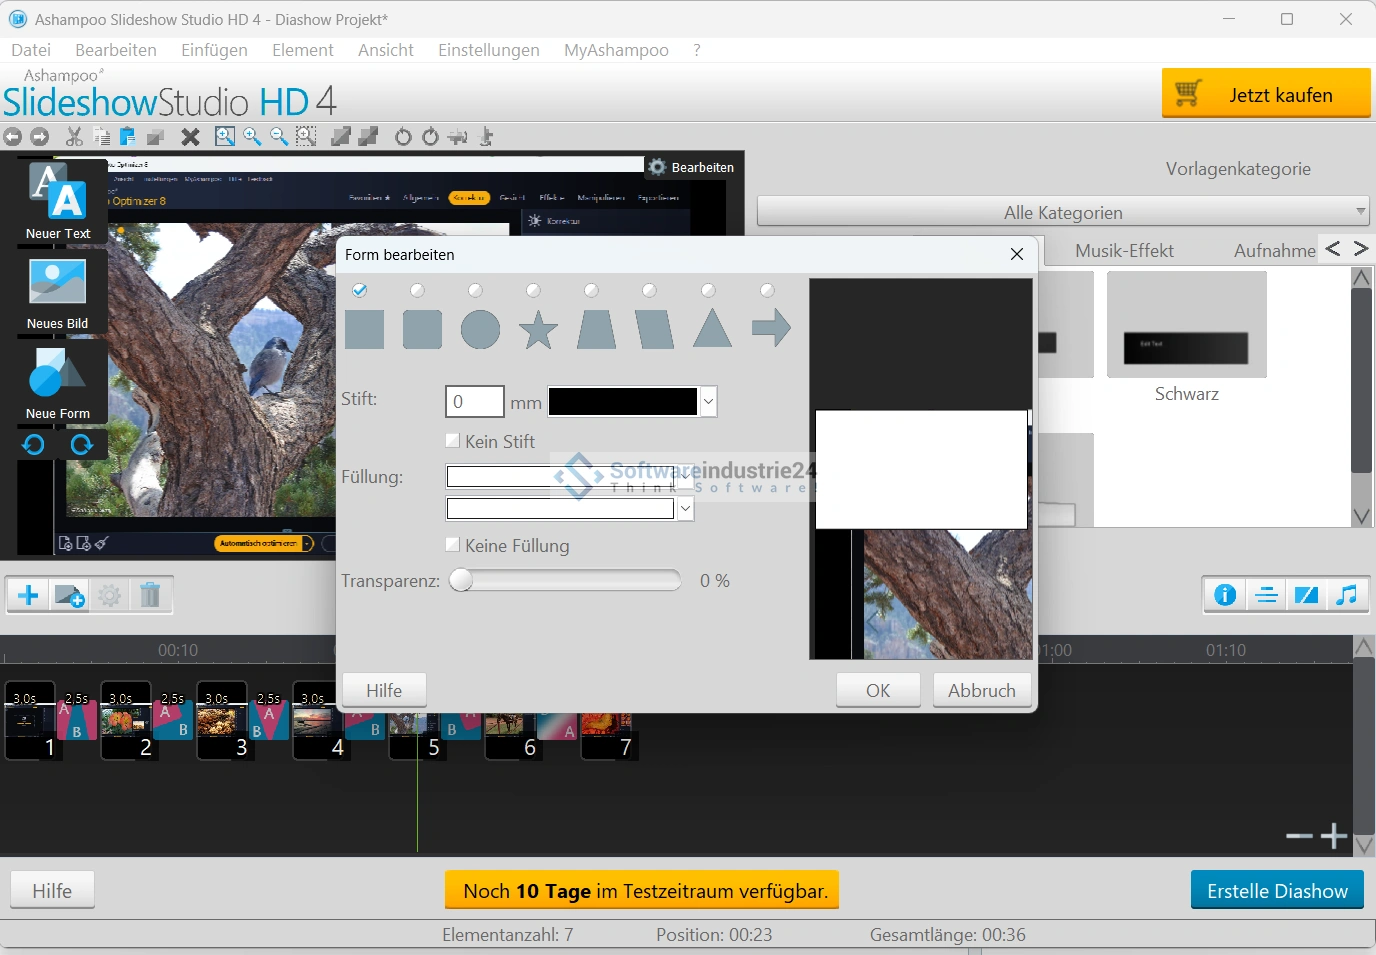
Task: Click the trash can delete icon
Action: 150,596
